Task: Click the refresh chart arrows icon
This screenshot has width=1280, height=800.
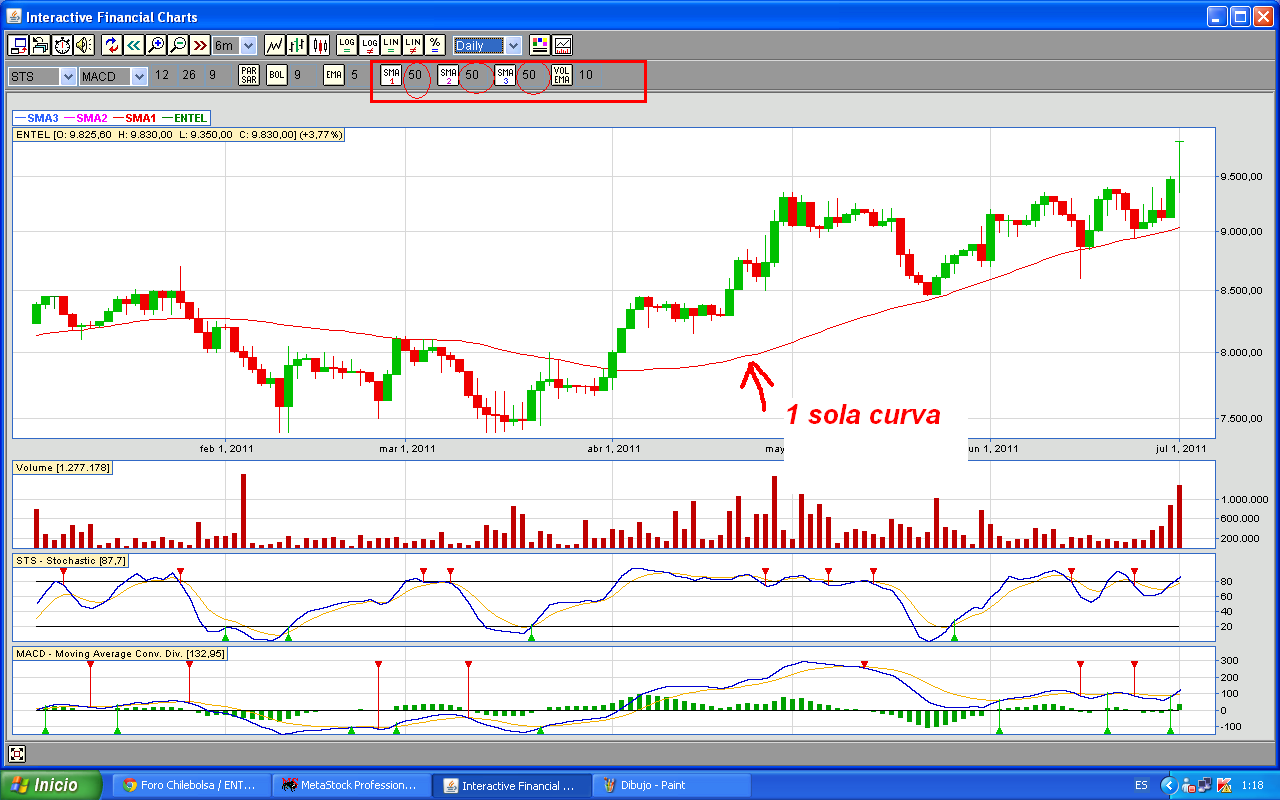Action: [x=111, y=45]
